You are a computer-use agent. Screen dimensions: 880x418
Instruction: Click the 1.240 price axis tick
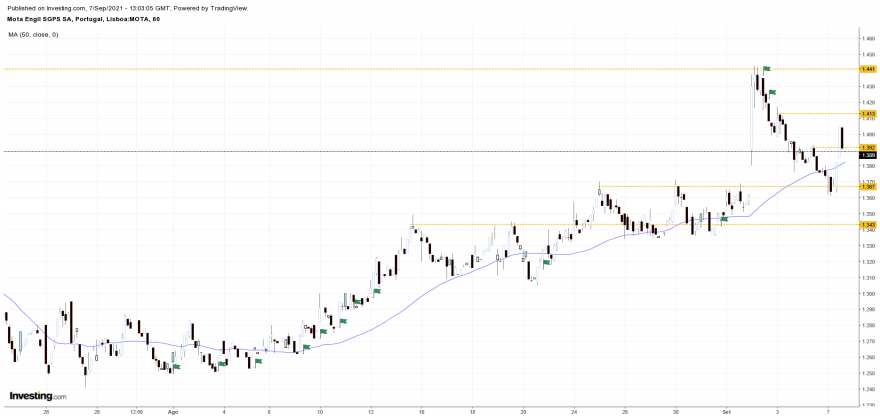[869, 389]
